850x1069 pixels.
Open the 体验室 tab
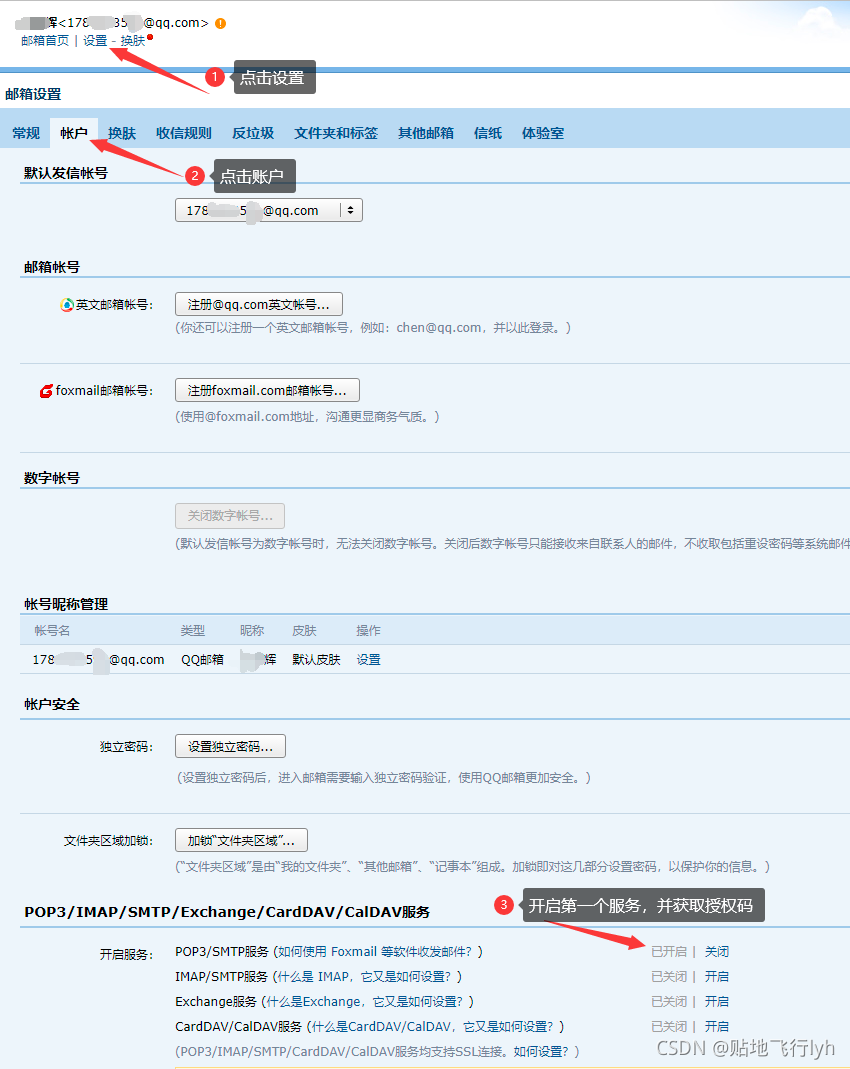[543, 133]
